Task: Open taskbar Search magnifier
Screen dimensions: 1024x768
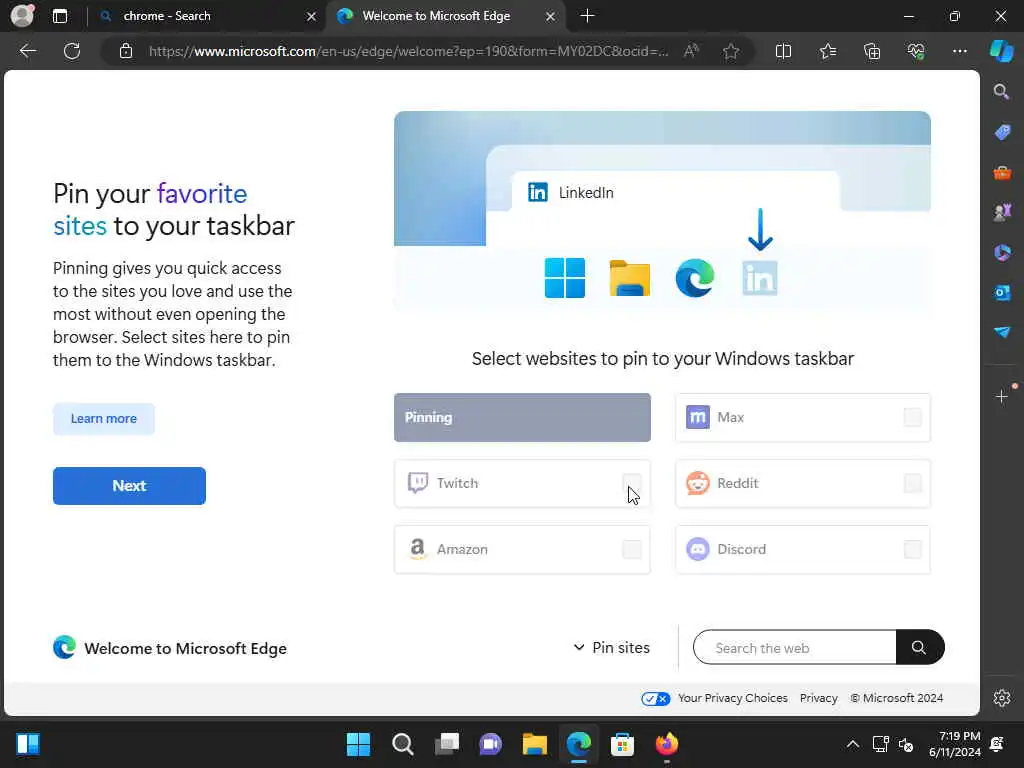Action: pyautogui.click(x=402, y=744)
